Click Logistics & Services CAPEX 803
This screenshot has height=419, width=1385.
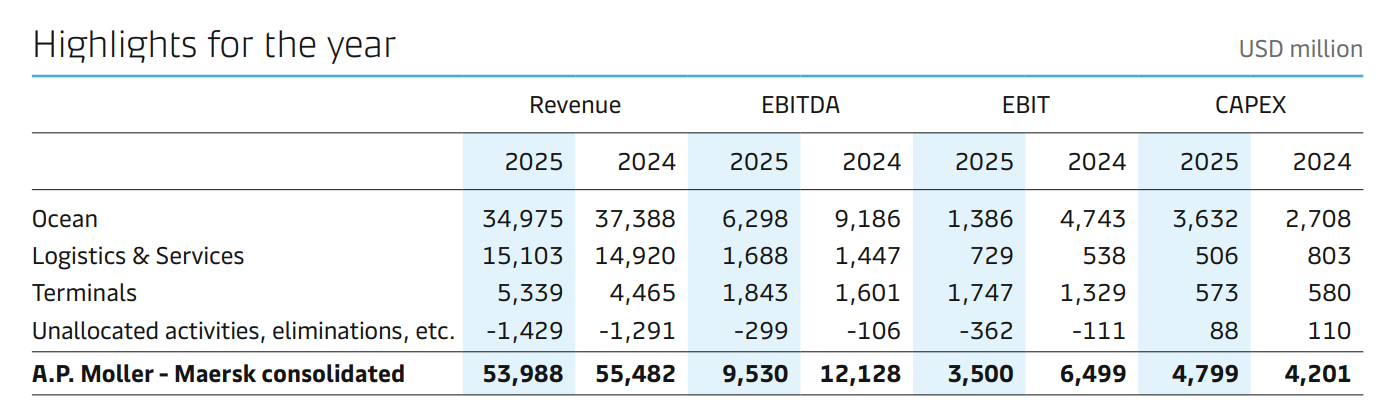(1329, 256)
